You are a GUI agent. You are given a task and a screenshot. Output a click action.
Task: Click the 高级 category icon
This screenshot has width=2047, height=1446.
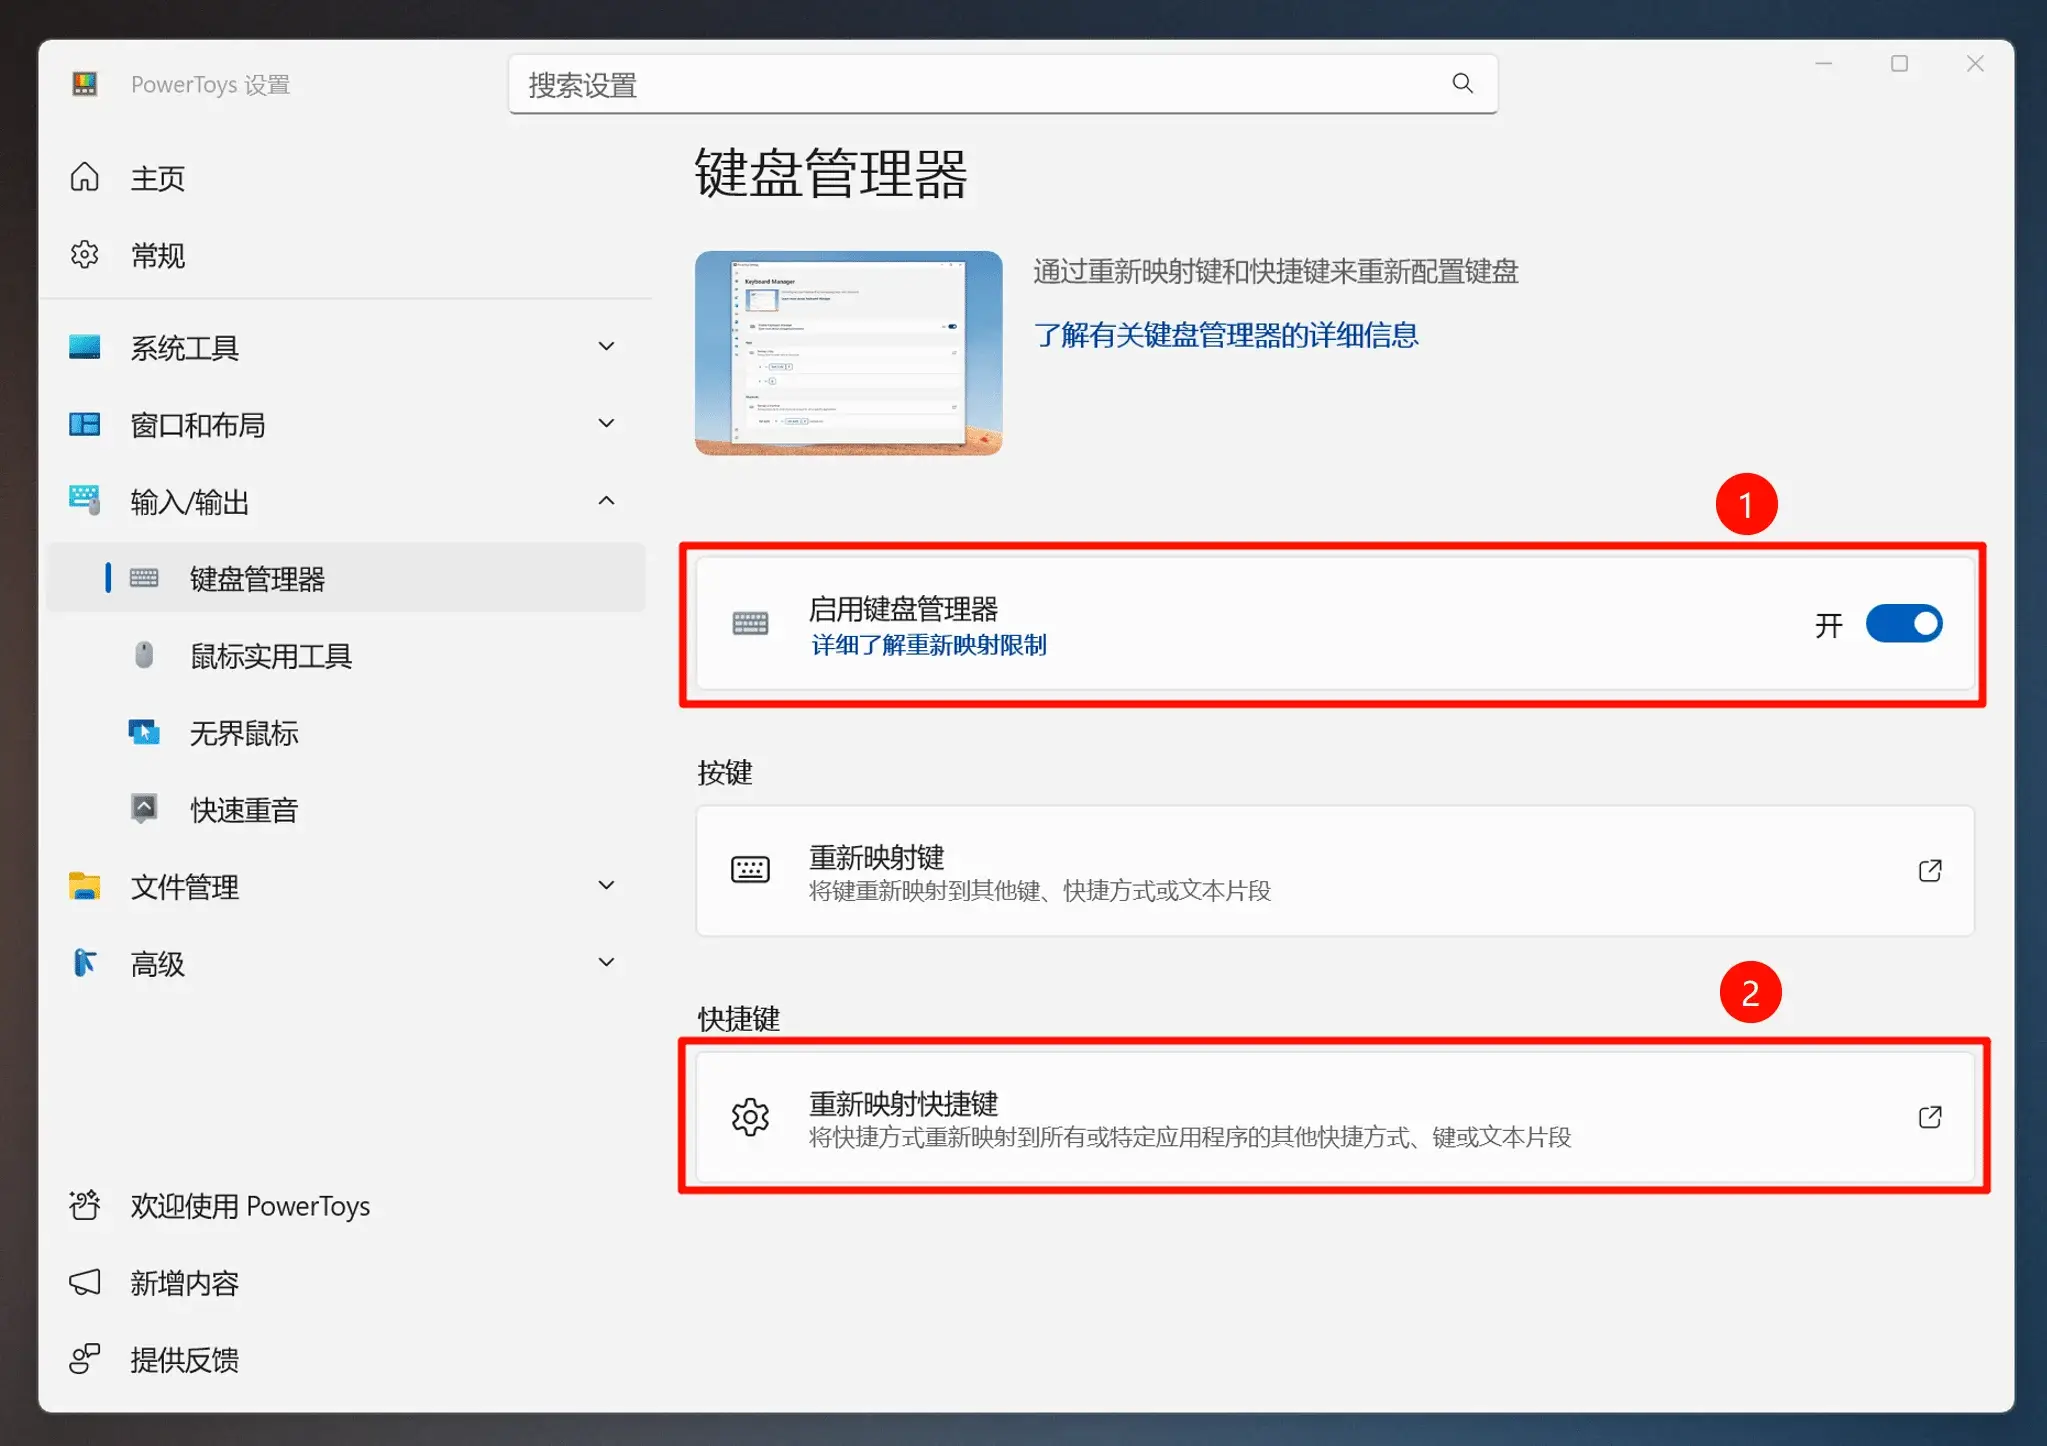[85, 963]
